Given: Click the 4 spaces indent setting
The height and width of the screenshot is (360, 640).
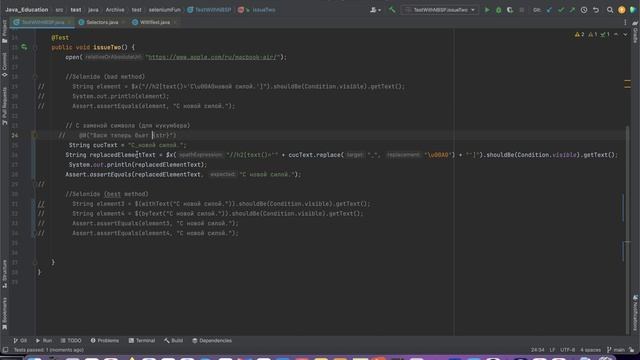Looking at the screenshot, I should (x=590, y=350).
